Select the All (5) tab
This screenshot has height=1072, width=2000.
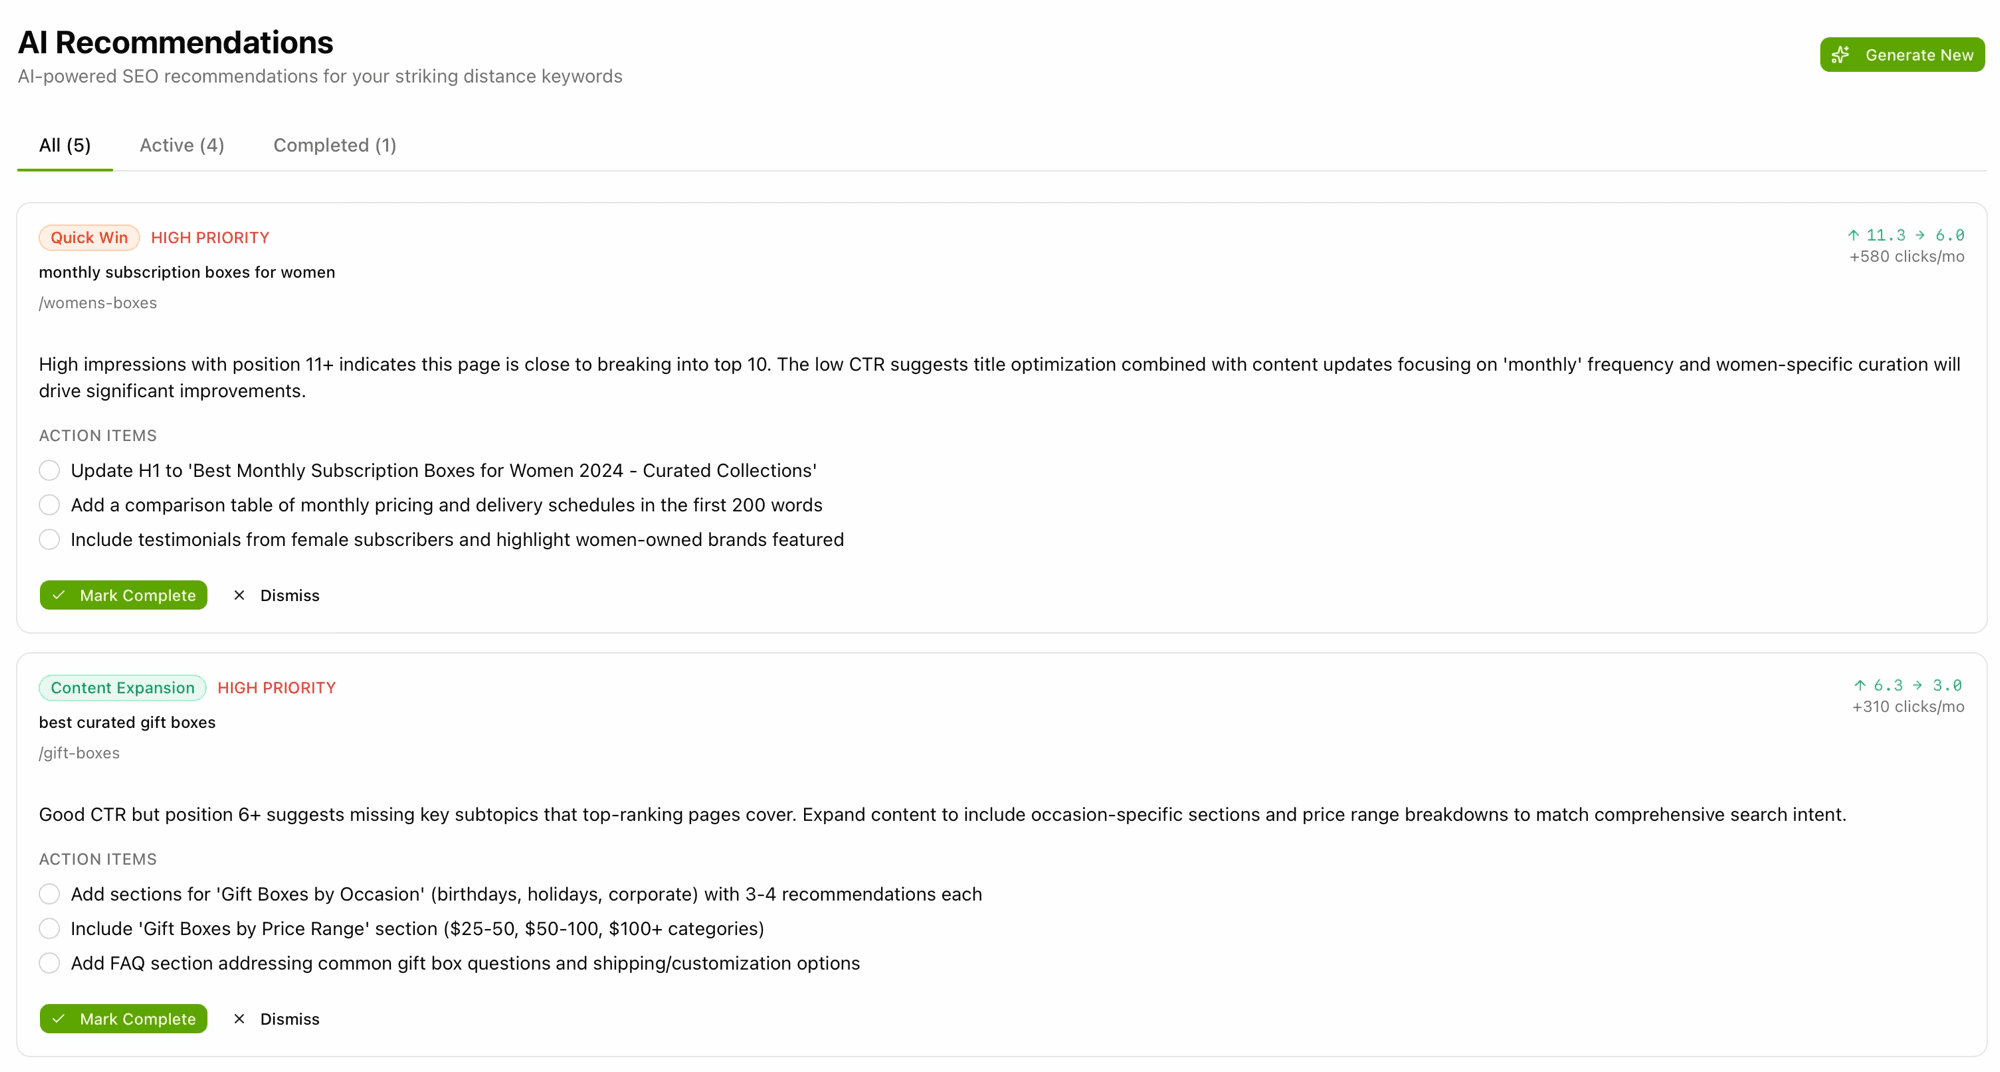[x=64, y=145]
